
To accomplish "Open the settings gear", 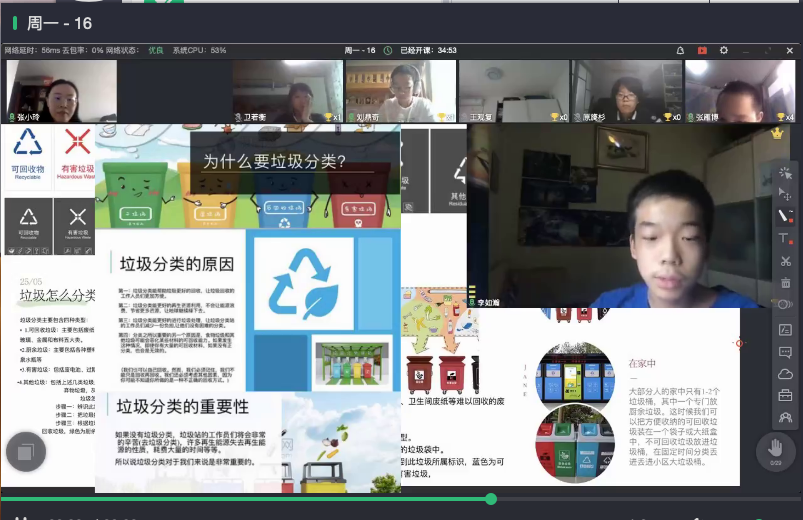I will 724,50.
